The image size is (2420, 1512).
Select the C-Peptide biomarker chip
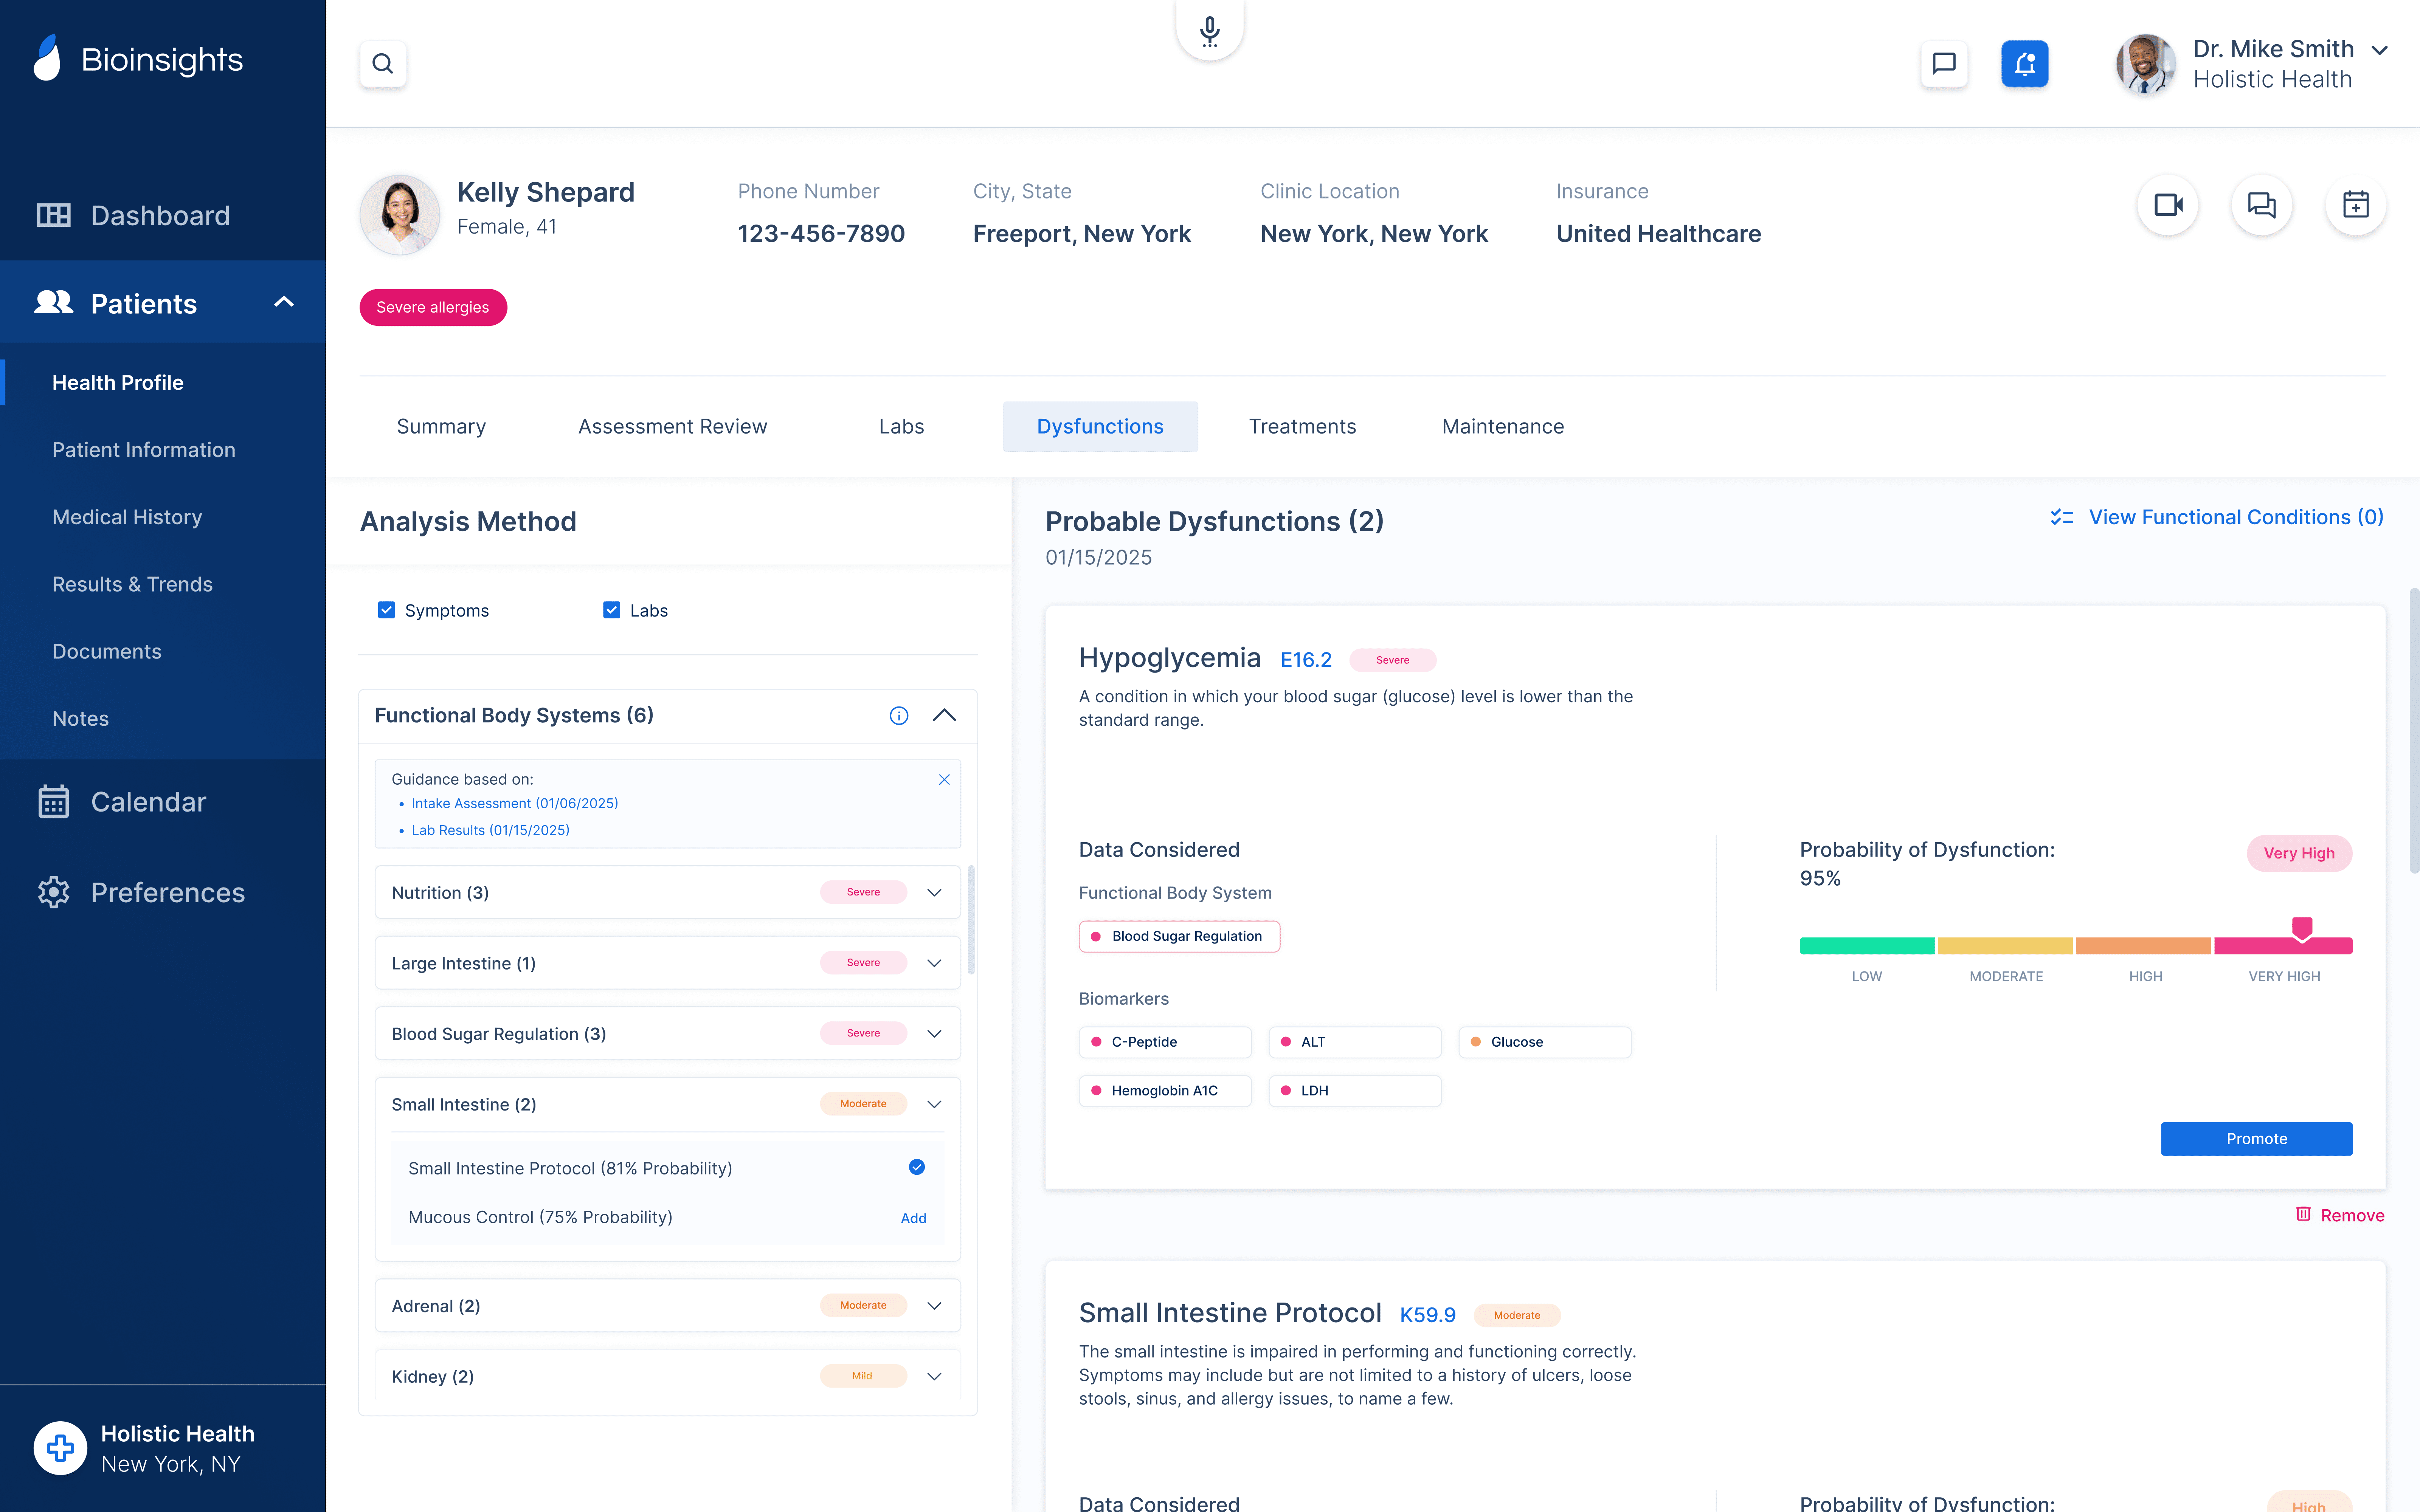coord(1165,1042)
